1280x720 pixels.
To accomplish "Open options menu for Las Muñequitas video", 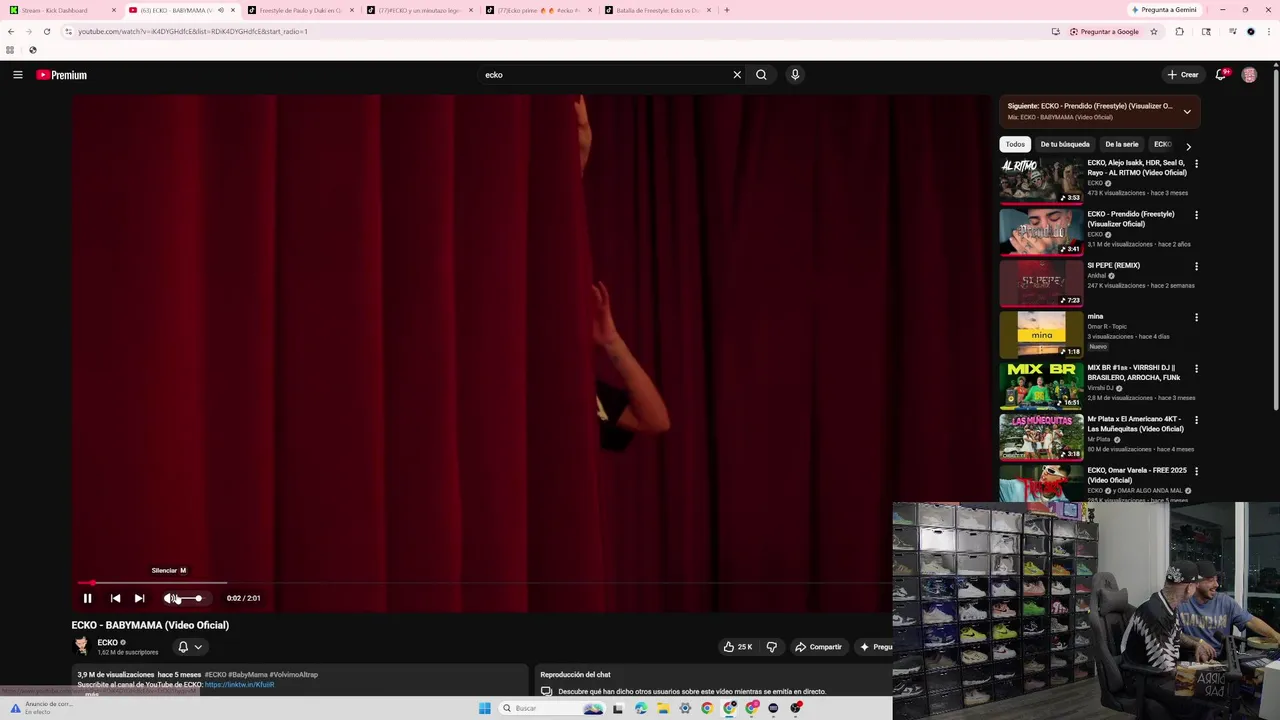I will click(1196, 420).
